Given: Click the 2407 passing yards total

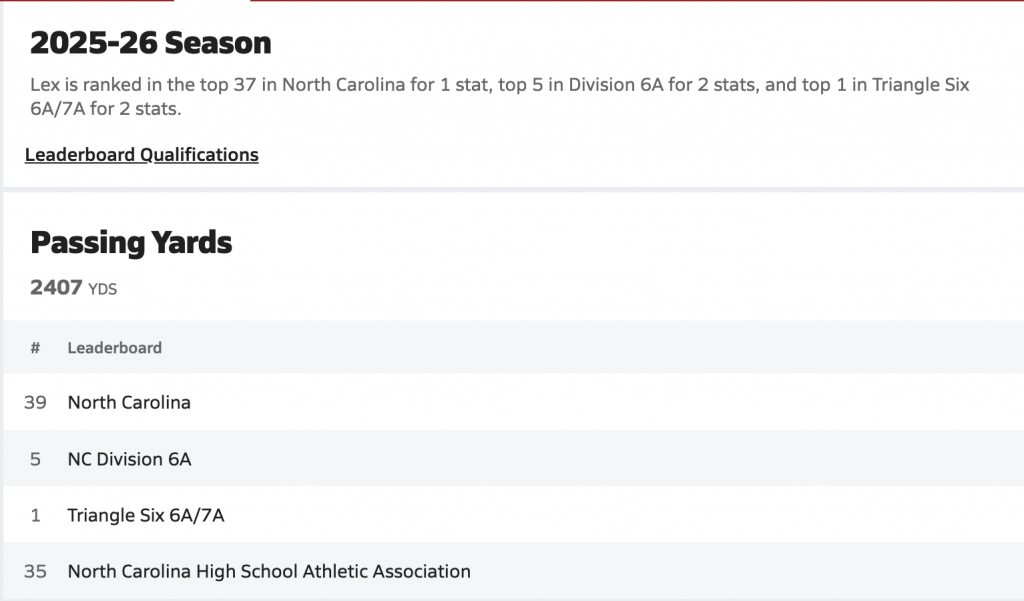Looking at the screenshot, I should (x=56, y=288).
